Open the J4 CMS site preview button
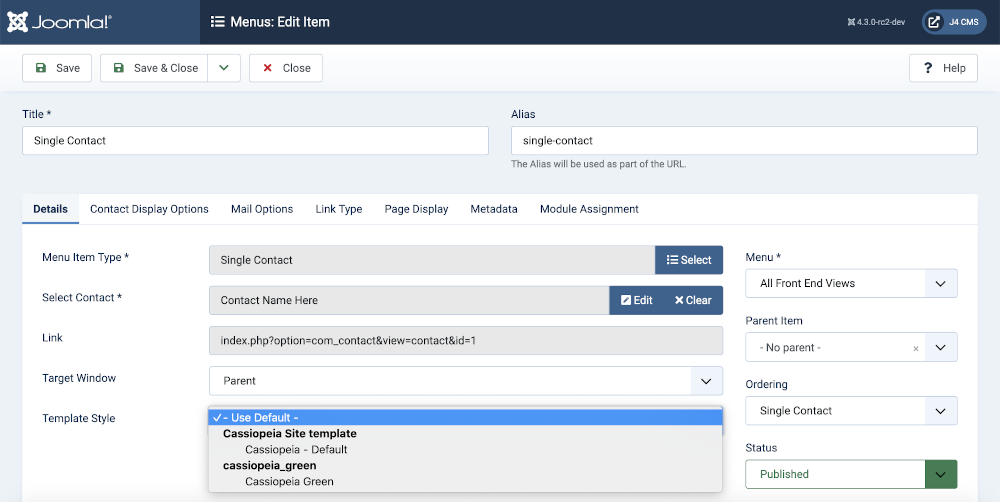The width and height of the screenshot is (1000, 502). (x=954, y=22)
